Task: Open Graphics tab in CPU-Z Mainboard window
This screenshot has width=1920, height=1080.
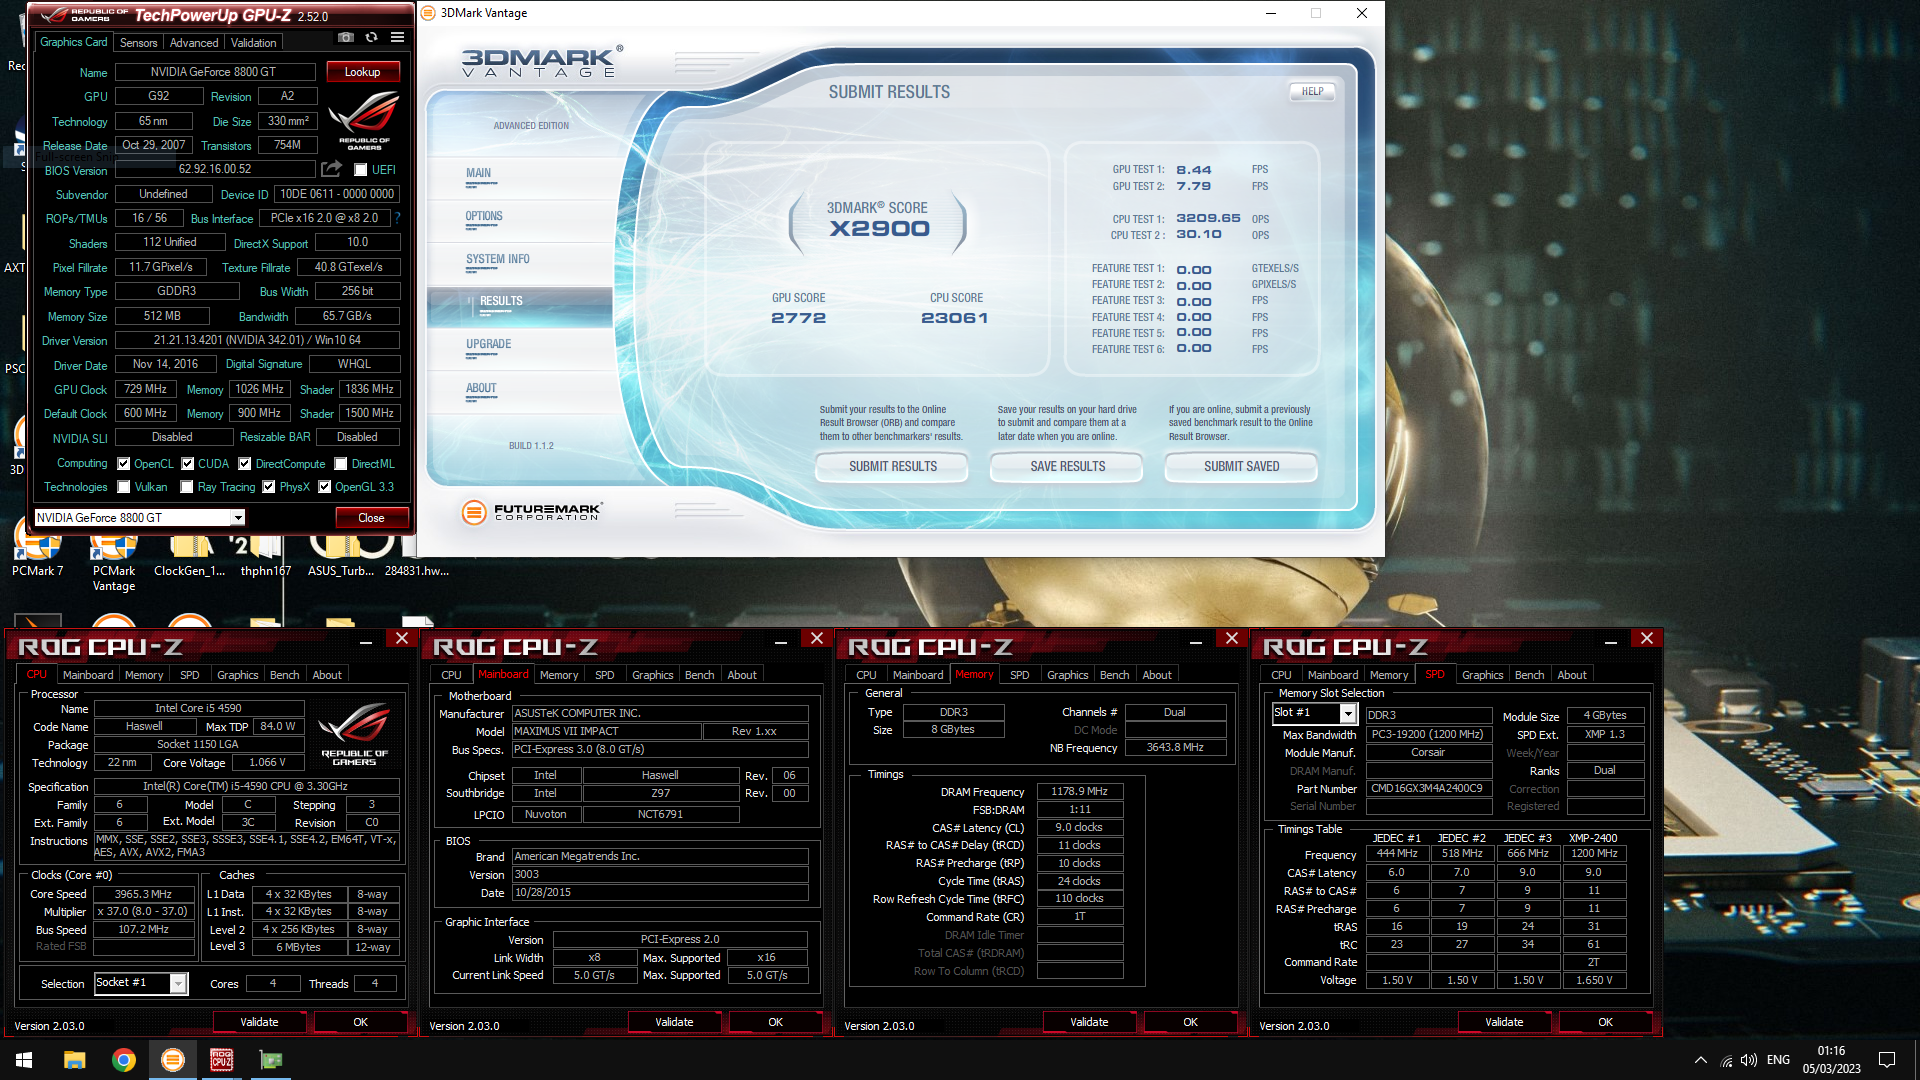Action: 653,675
